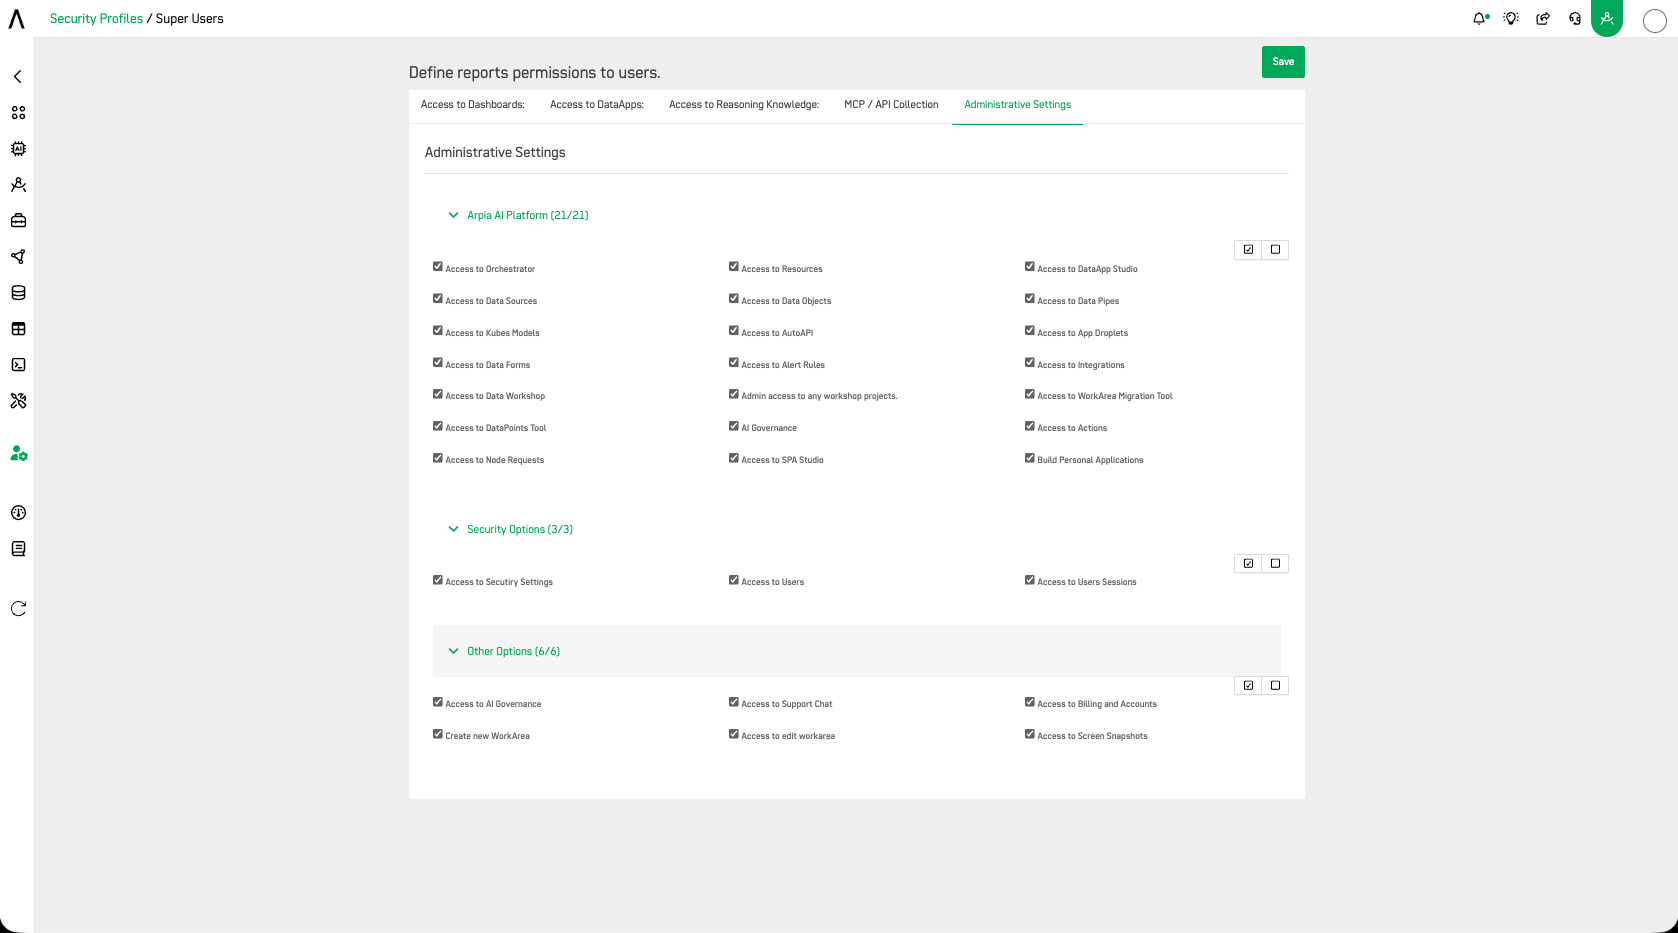Click 'Access to edit workarea' label
The image size is (1678, 933).
(788, 737)
